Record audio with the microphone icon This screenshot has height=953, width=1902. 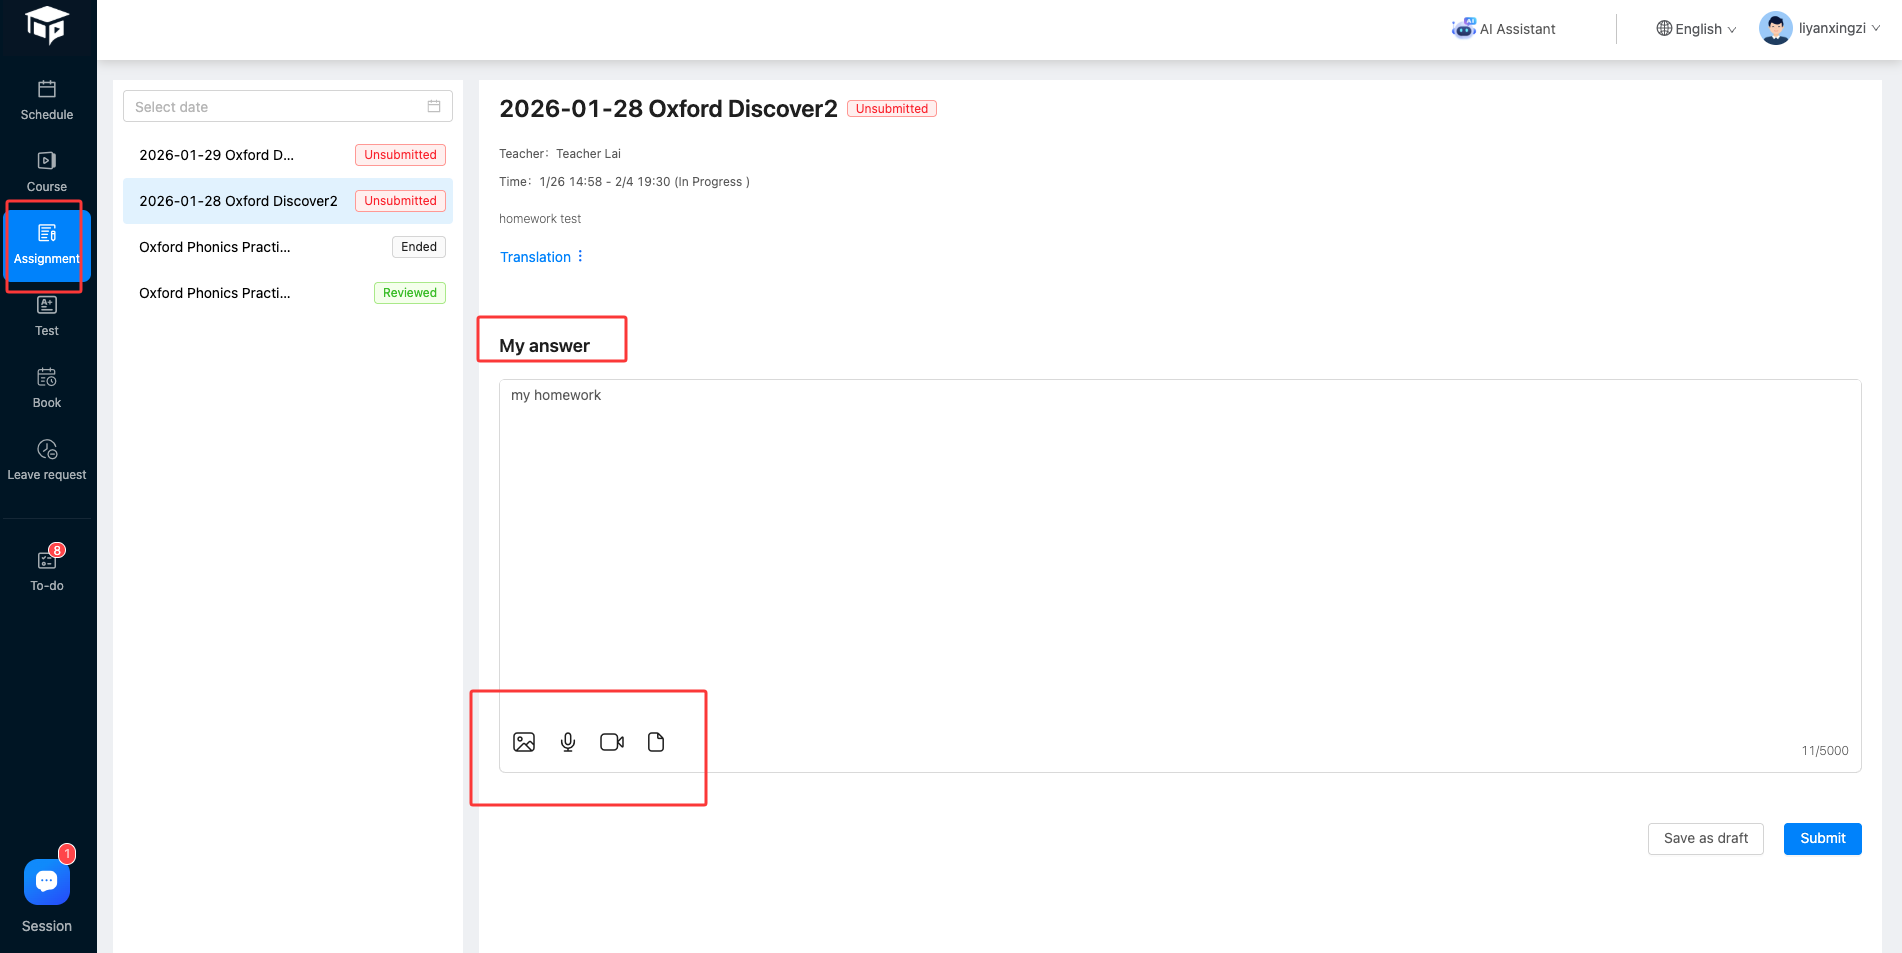tap(568, 742)
